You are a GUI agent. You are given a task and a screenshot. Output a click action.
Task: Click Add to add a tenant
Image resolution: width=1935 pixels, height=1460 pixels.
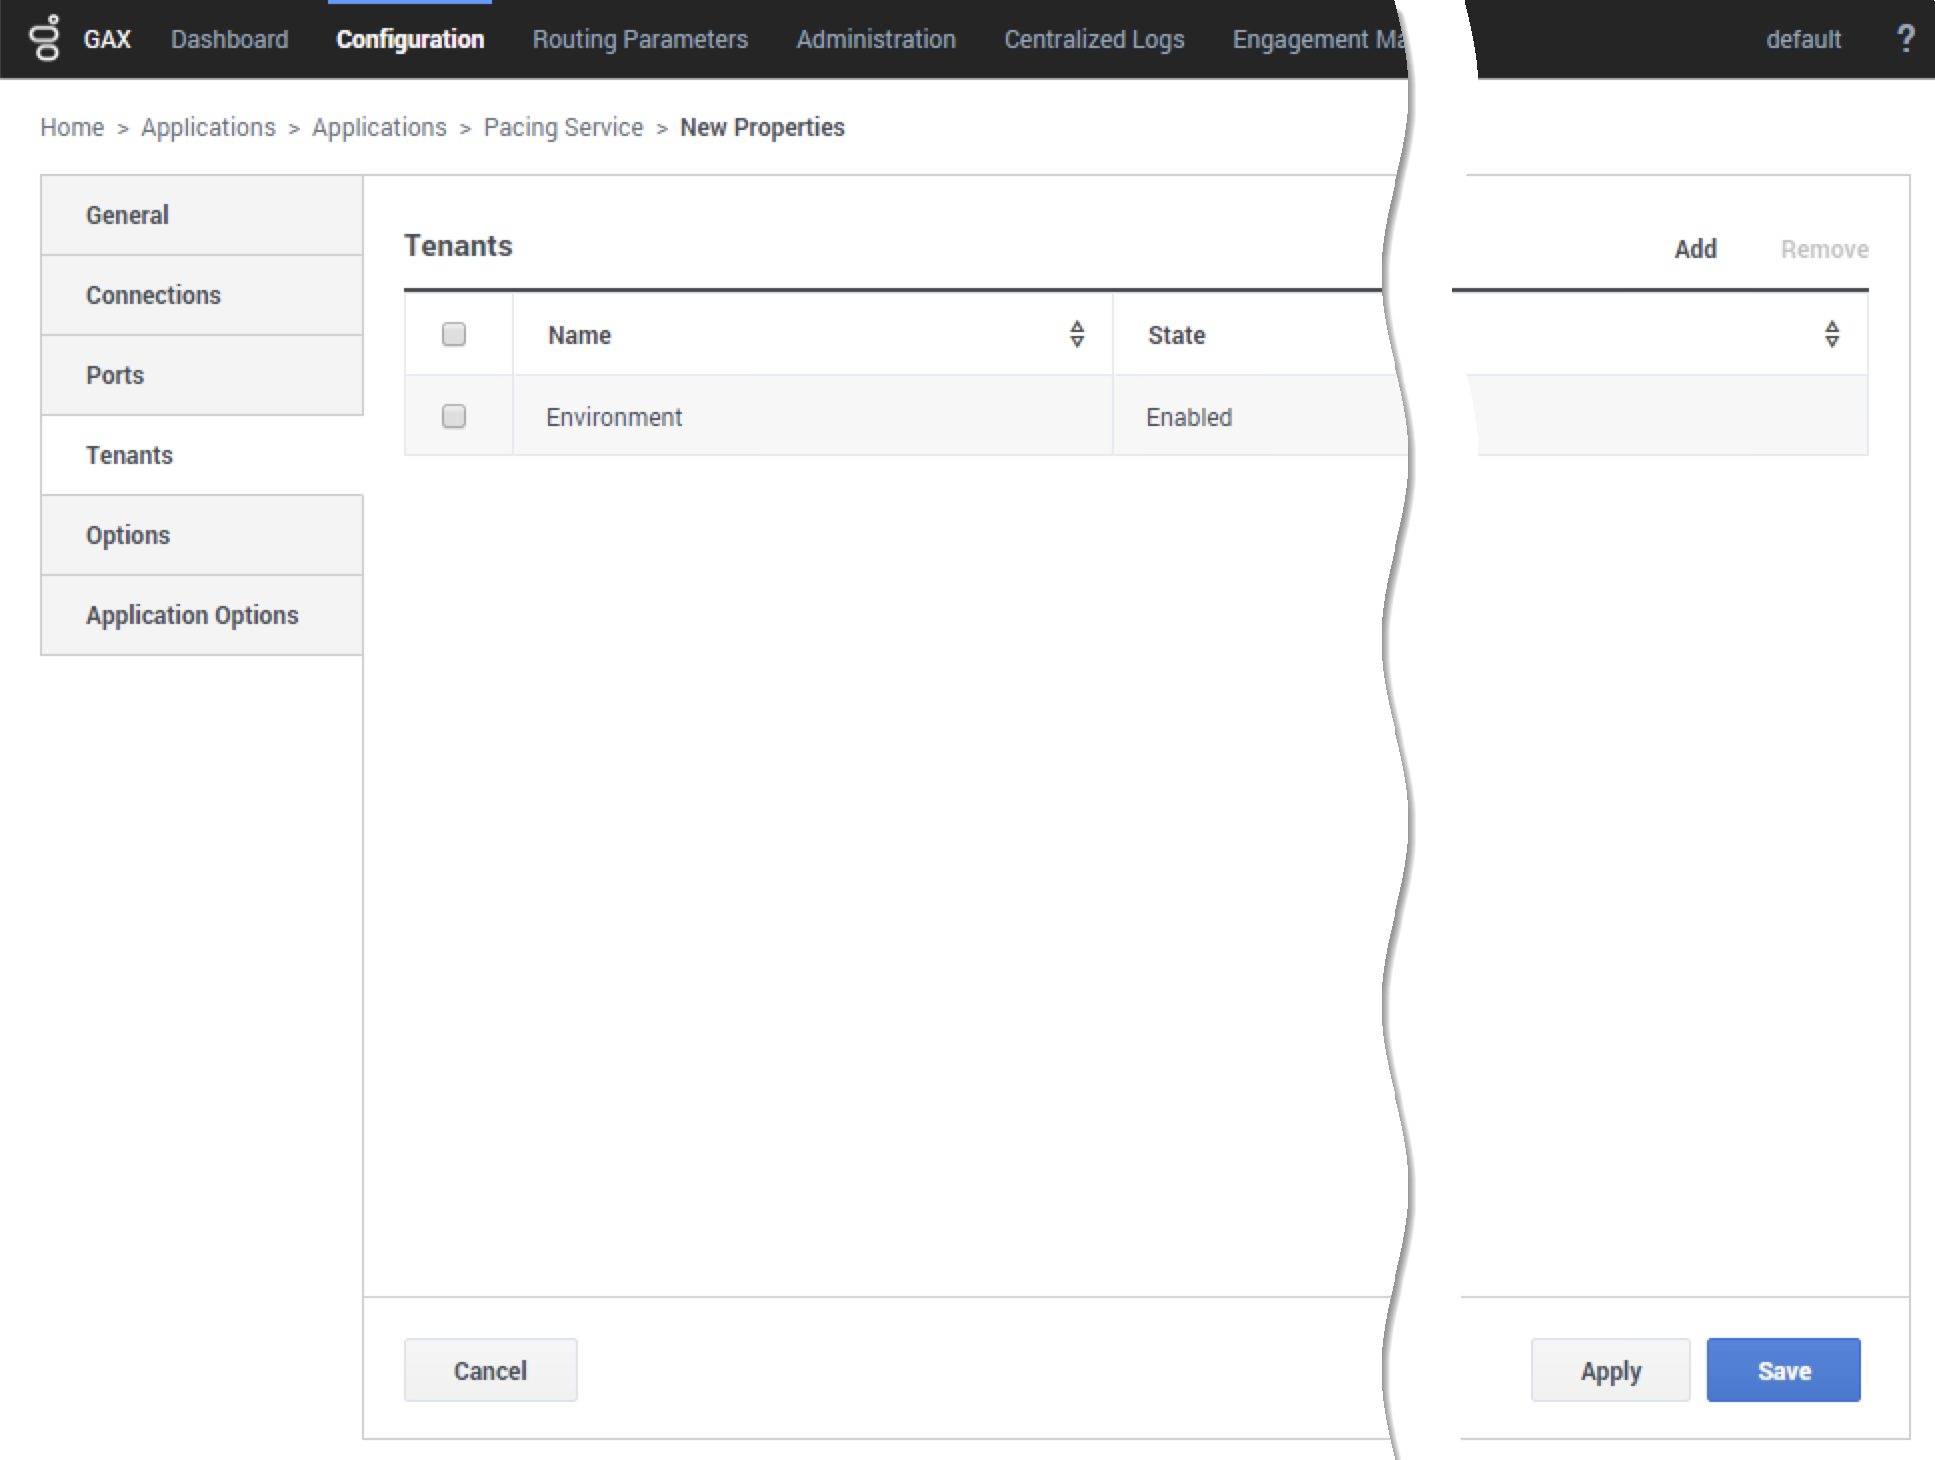coord(1695,249)
